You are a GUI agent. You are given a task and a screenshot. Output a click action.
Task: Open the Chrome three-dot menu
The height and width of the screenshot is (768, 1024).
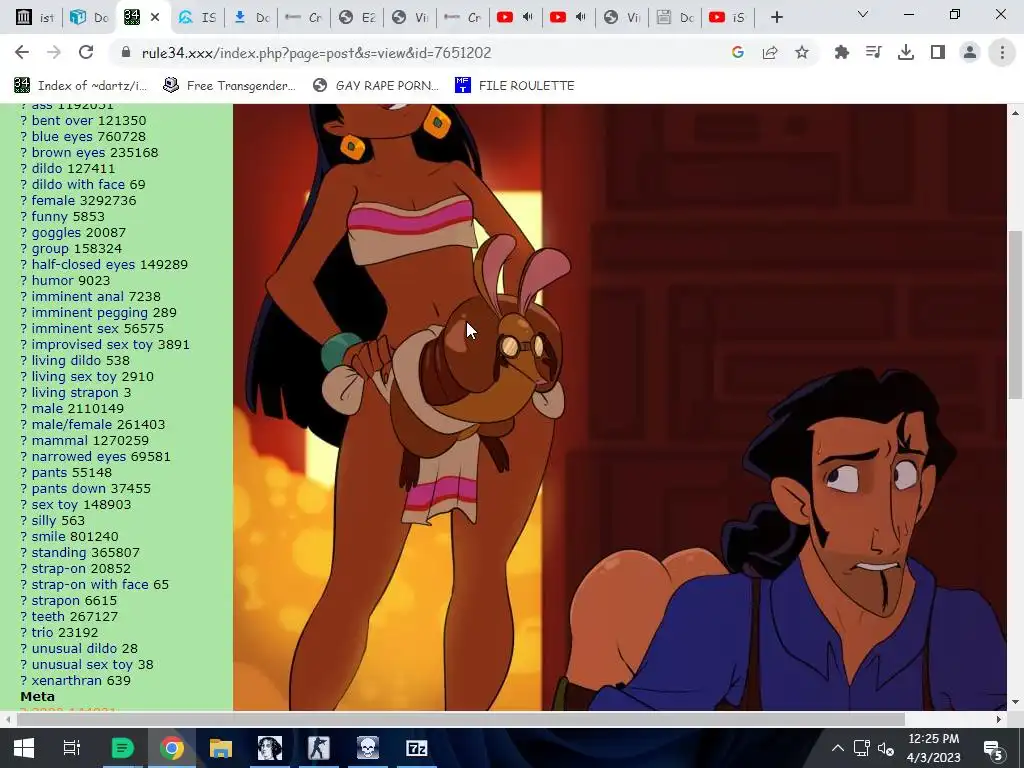(1002, 52)
